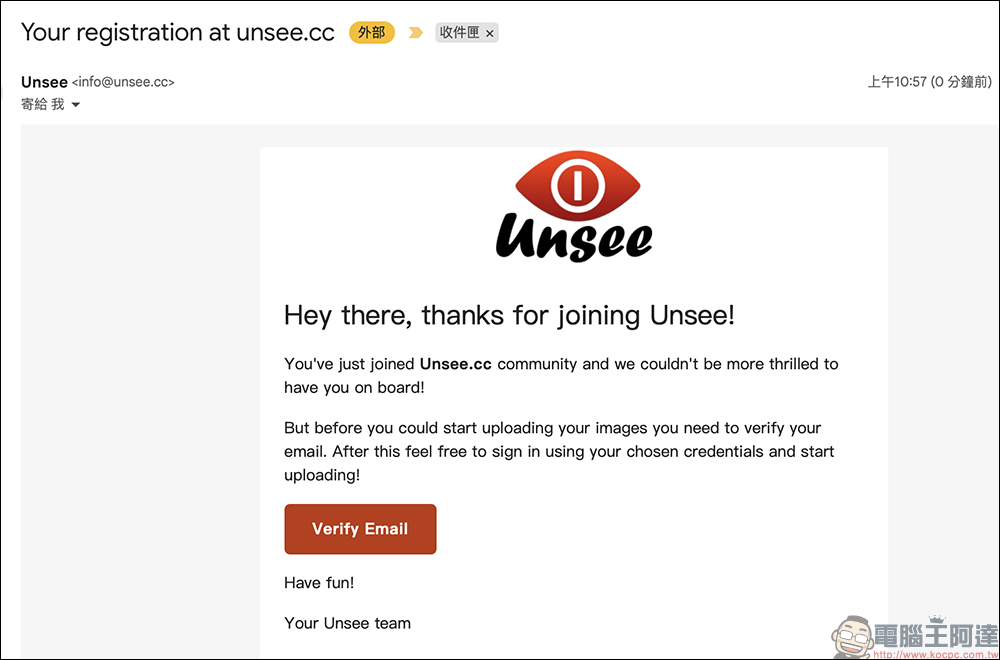Image resolution: width=1000 pixels, height=660 pixels.
Task: Click the 收件匣 inbox label
Action: [x=459, y=33]
